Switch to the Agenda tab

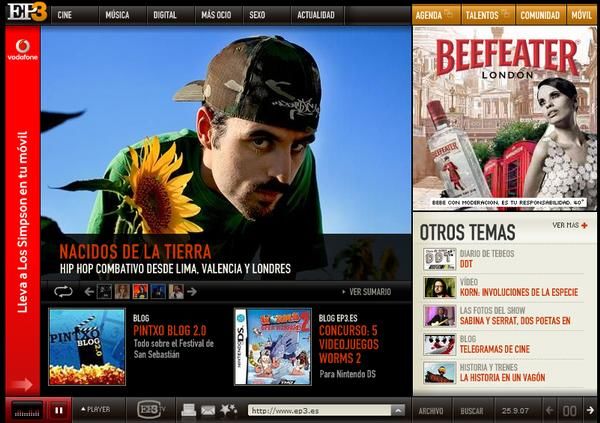436,15
